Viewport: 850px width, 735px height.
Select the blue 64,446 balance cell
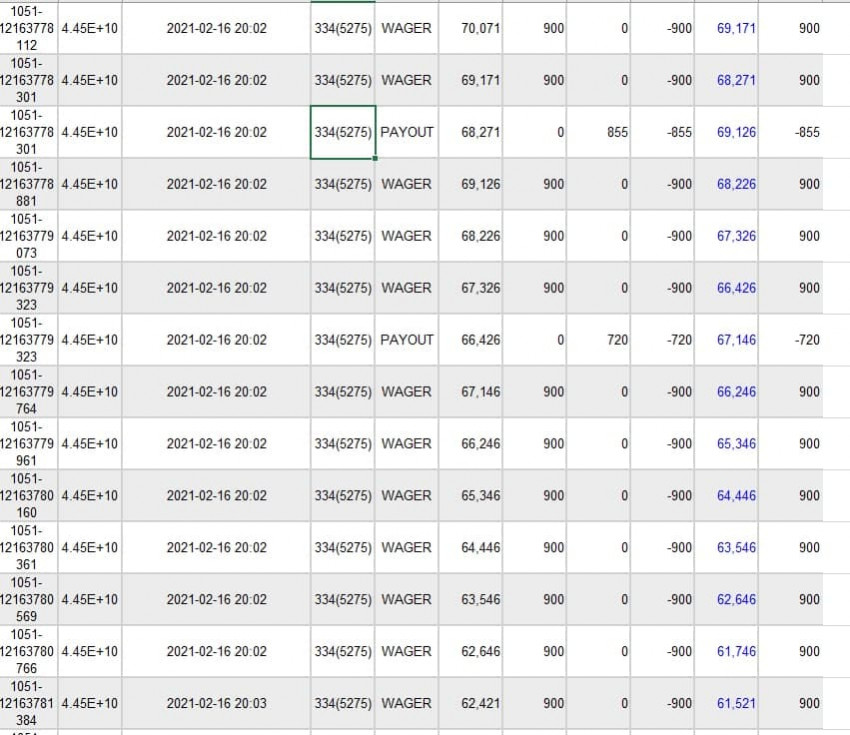(x=726, y=495)
